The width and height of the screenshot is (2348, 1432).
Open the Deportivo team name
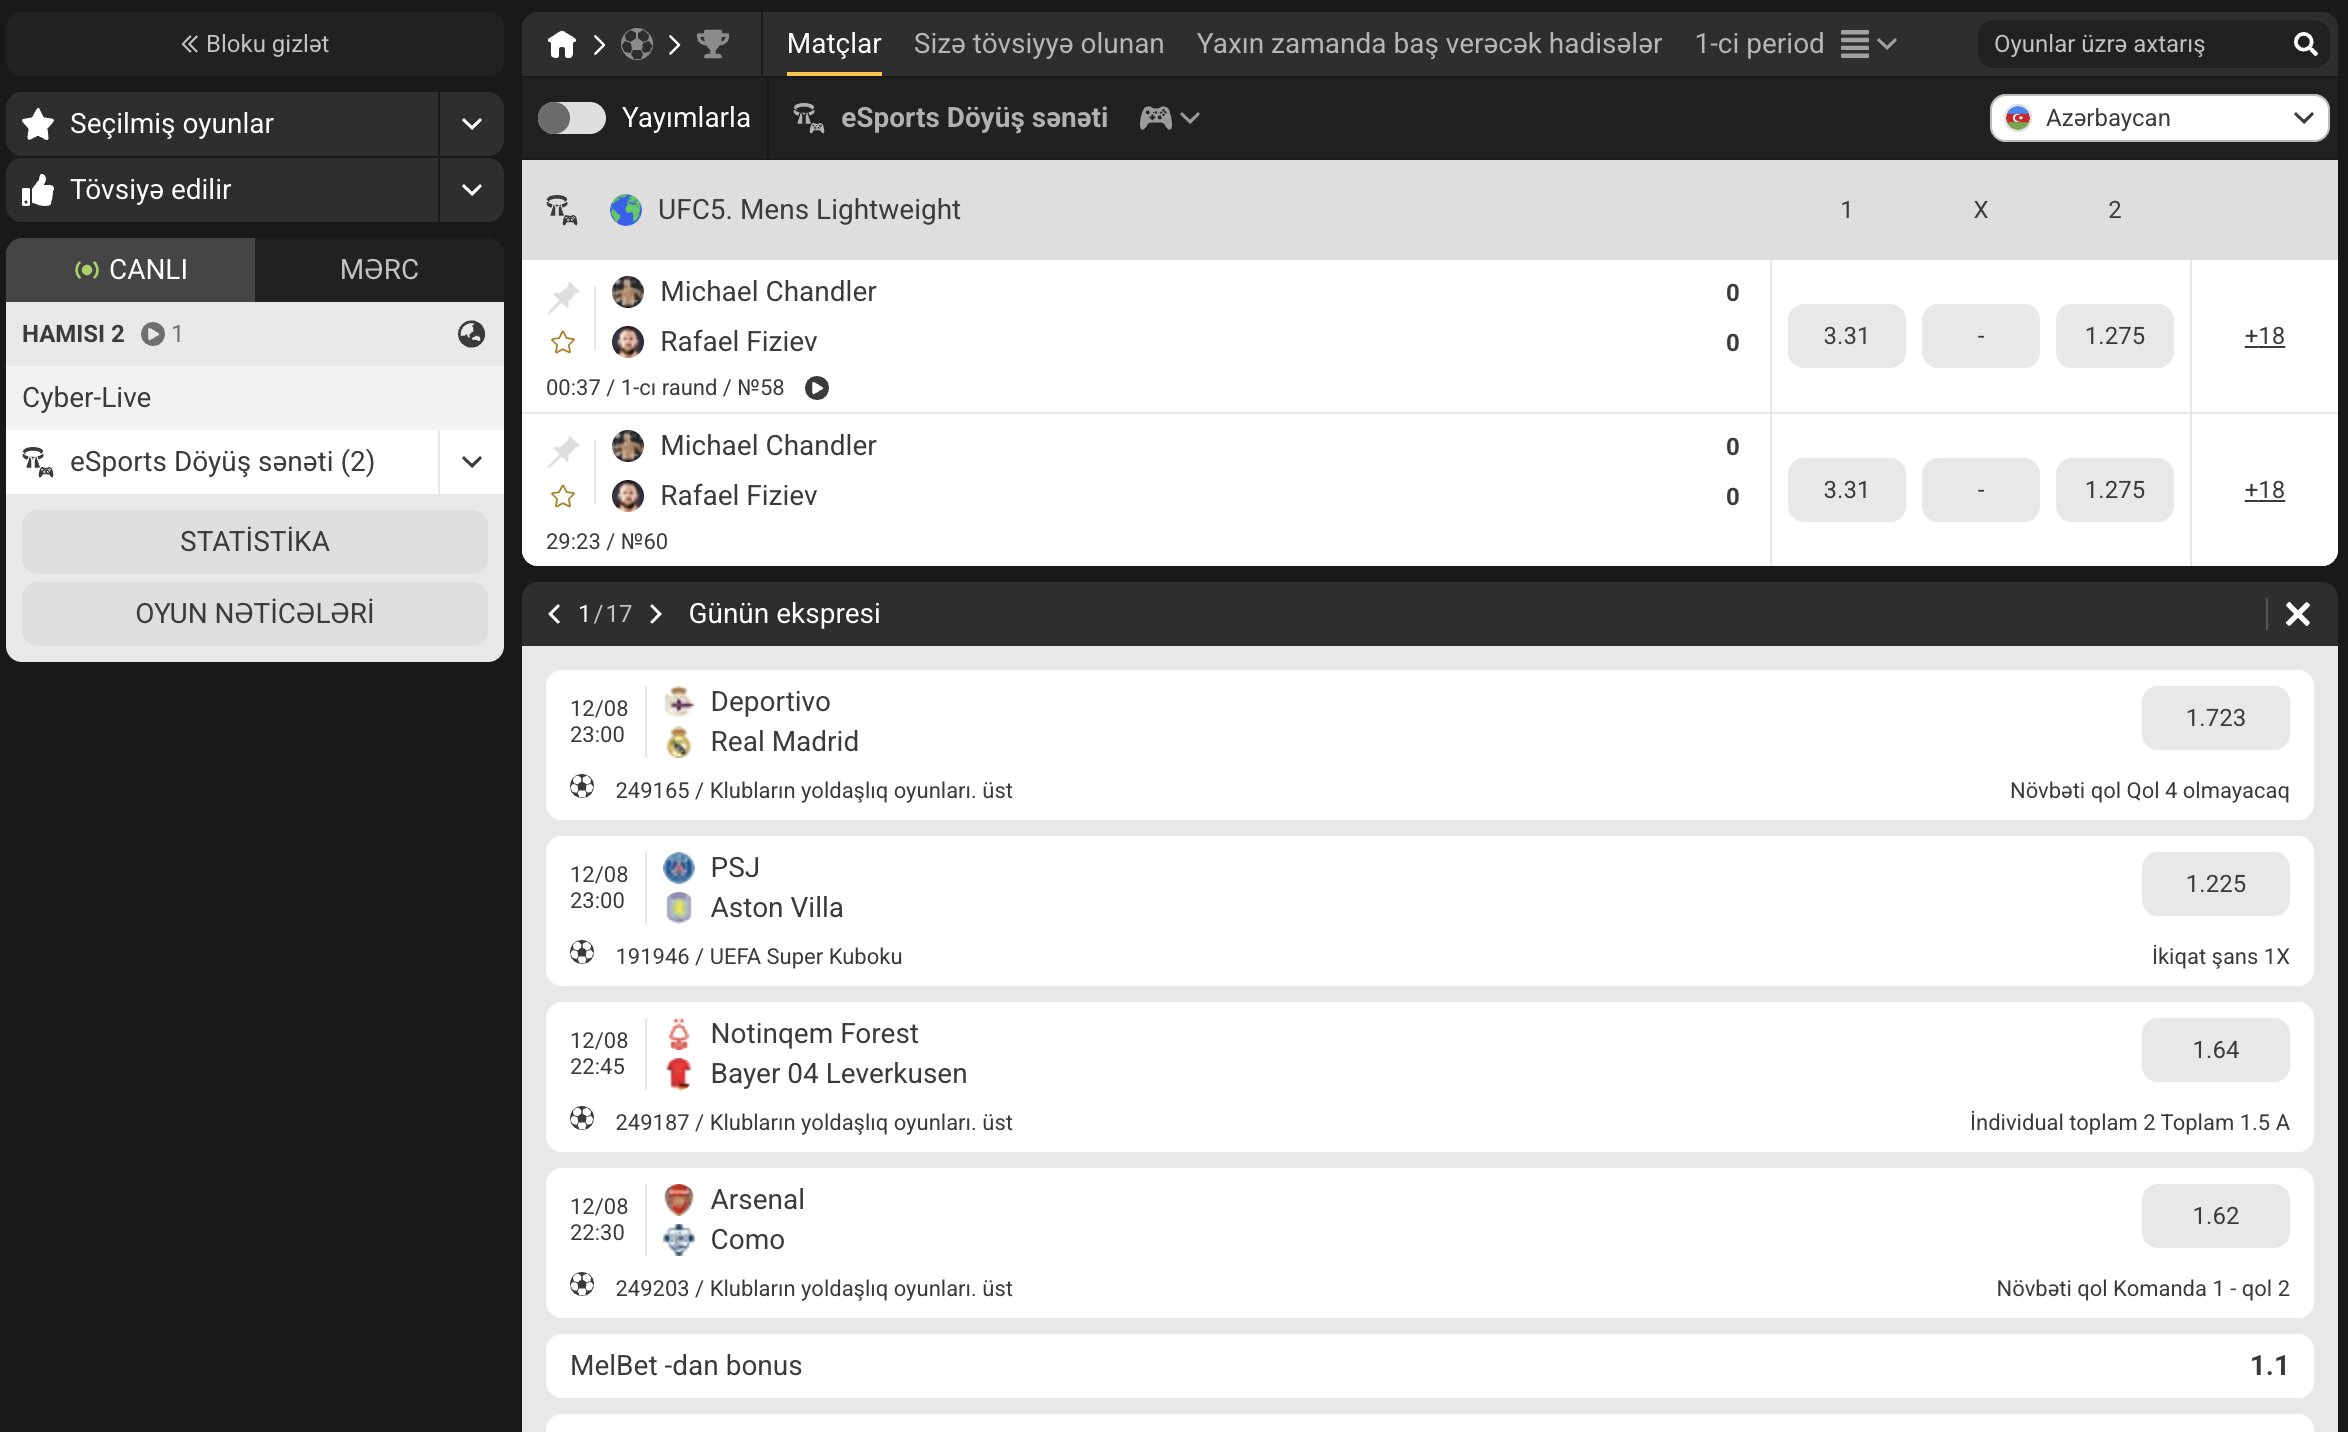point(771,702)
